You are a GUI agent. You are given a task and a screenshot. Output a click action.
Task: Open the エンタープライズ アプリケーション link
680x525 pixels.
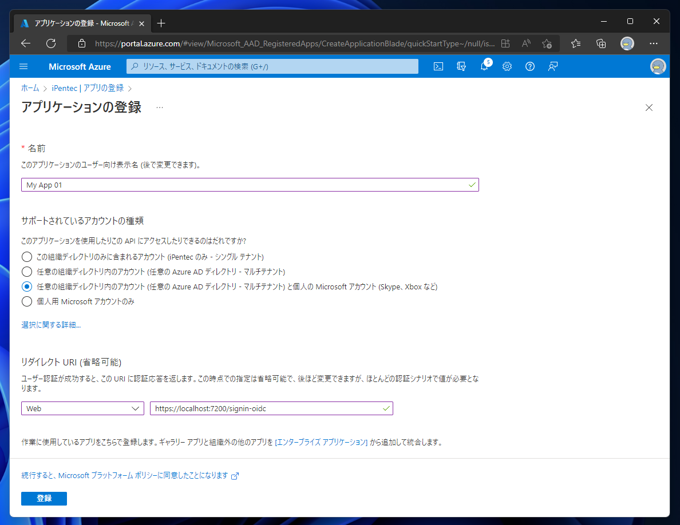coord(321,442)
